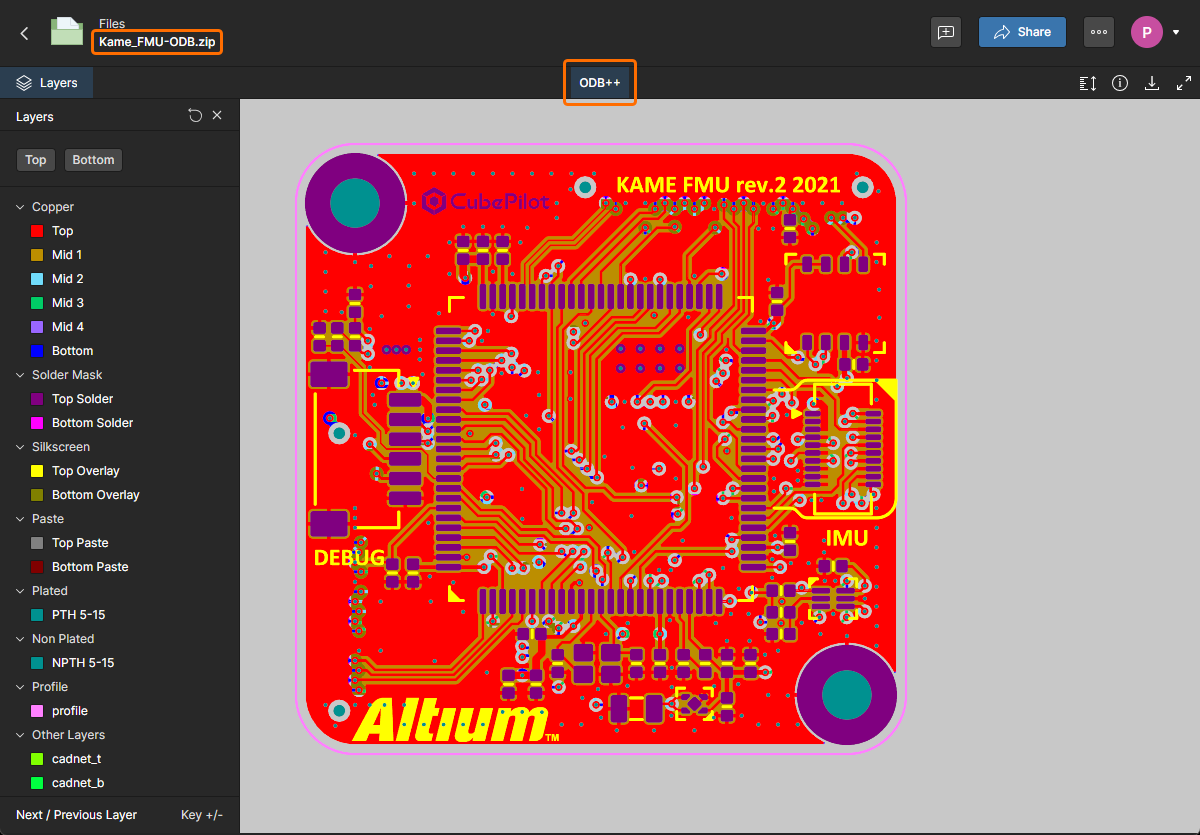Collapse the Silkscreen group

[19, 447]
